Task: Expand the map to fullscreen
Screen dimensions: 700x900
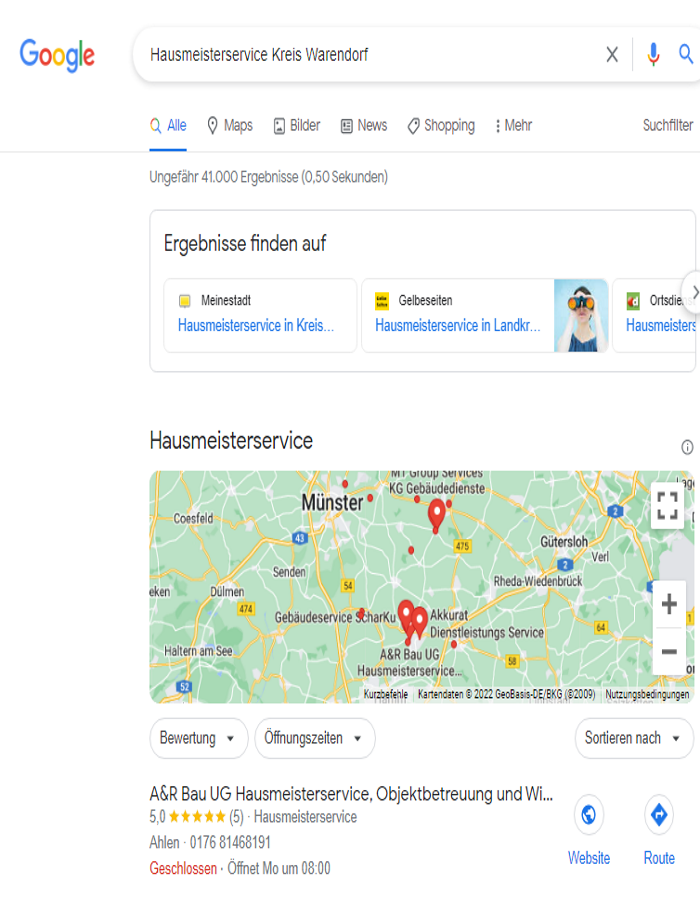Action: point(668,506)
